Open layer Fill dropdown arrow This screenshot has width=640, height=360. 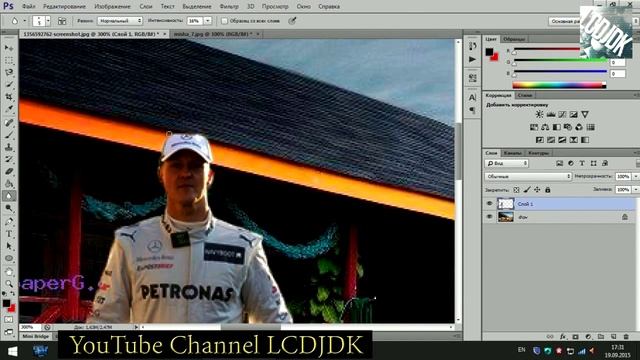[636, 190]
